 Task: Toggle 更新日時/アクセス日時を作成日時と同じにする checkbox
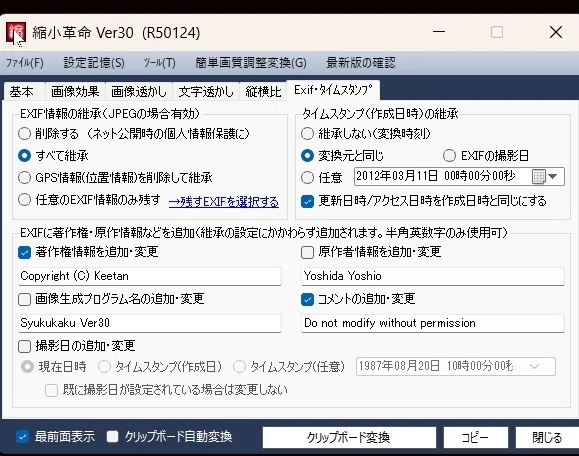pyautogui.click(x=307, y=201)
